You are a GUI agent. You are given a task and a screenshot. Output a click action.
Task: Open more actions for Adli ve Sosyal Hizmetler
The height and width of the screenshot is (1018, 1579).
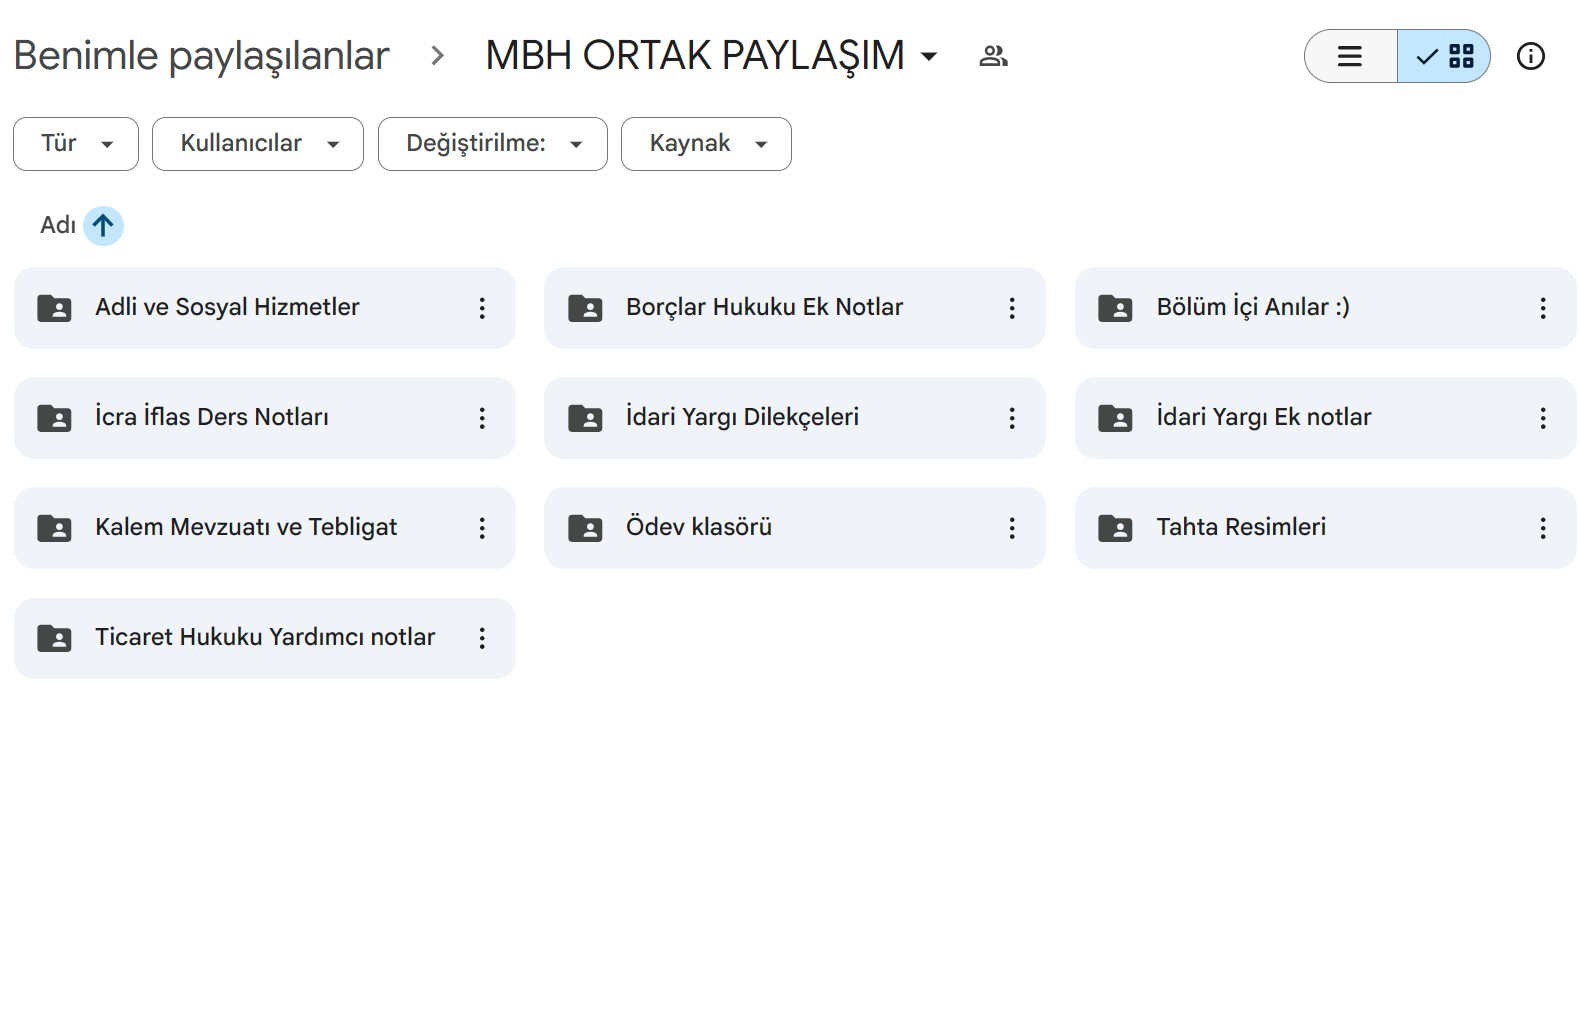[x=482, y=308]
